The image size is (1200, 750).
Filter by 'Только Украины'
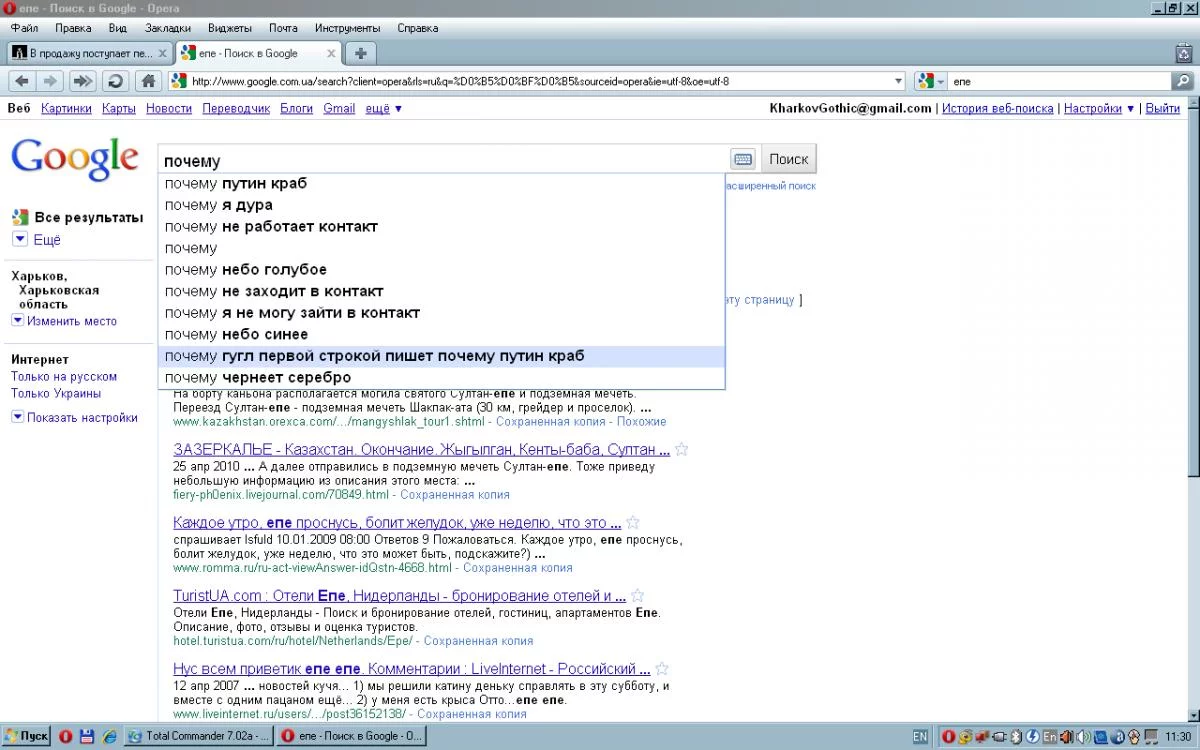point(56,393)
